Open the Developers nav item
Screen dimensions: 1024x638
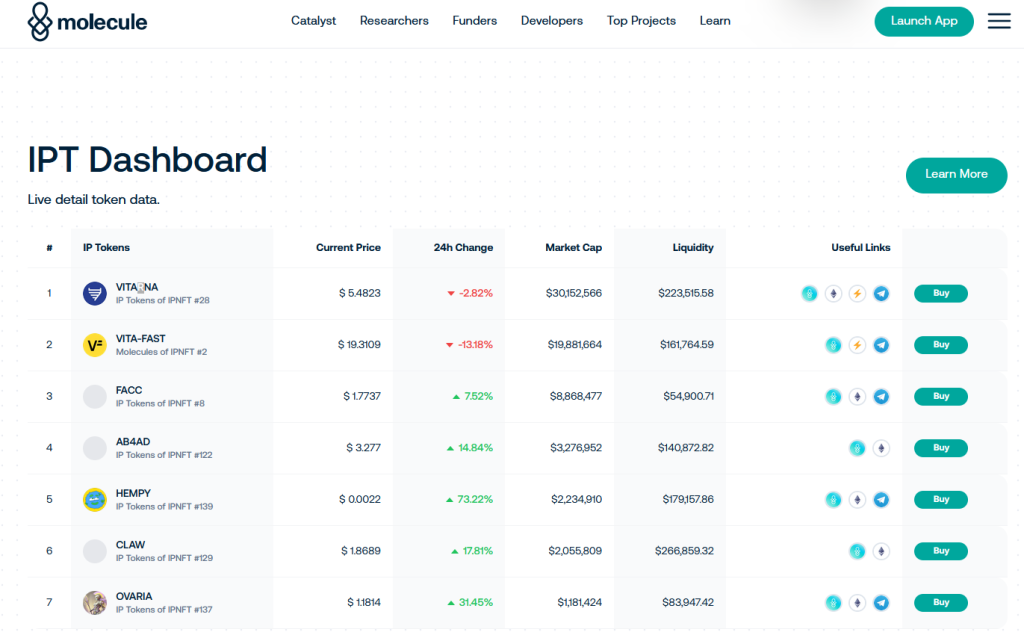(x=552, y=21)
